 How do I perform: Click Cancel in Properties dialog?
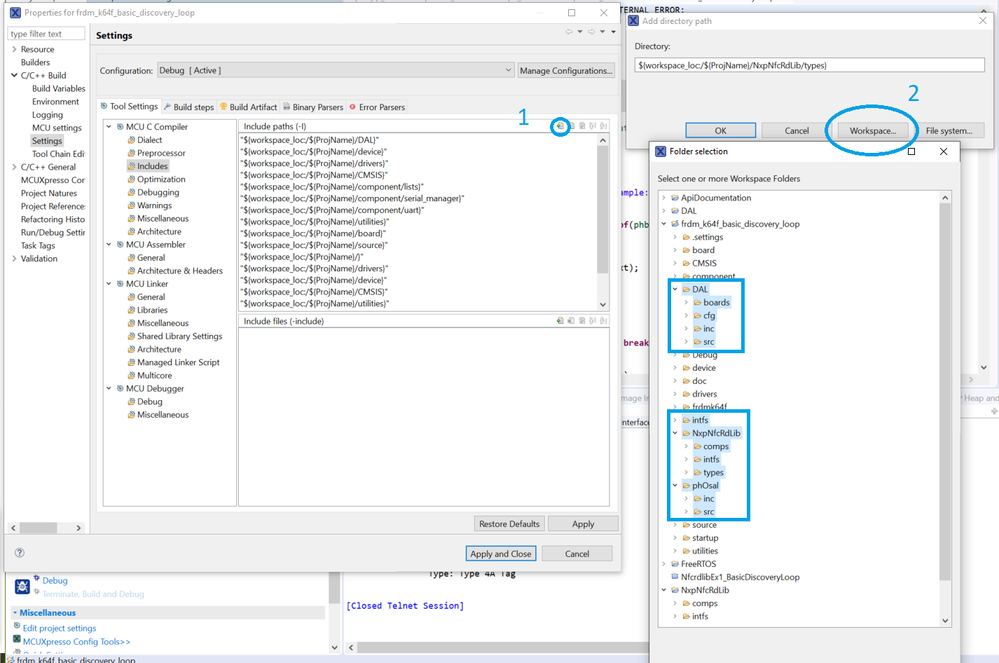577,553
